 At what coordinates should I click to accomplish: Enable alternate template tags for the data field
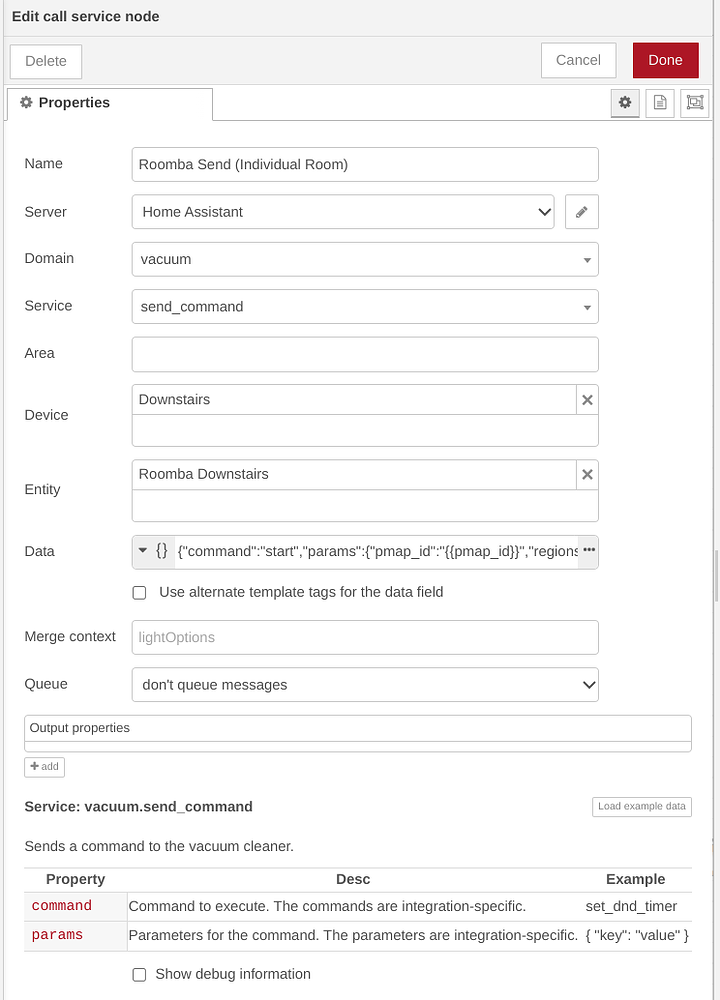pyautogui.click(x=139, y=592)
